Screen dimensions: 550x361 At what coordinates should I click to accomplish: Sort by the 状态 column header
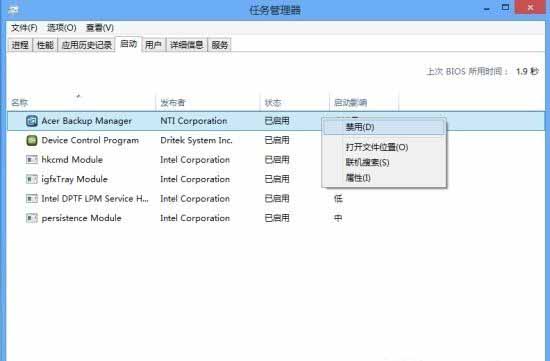point(295,102)
